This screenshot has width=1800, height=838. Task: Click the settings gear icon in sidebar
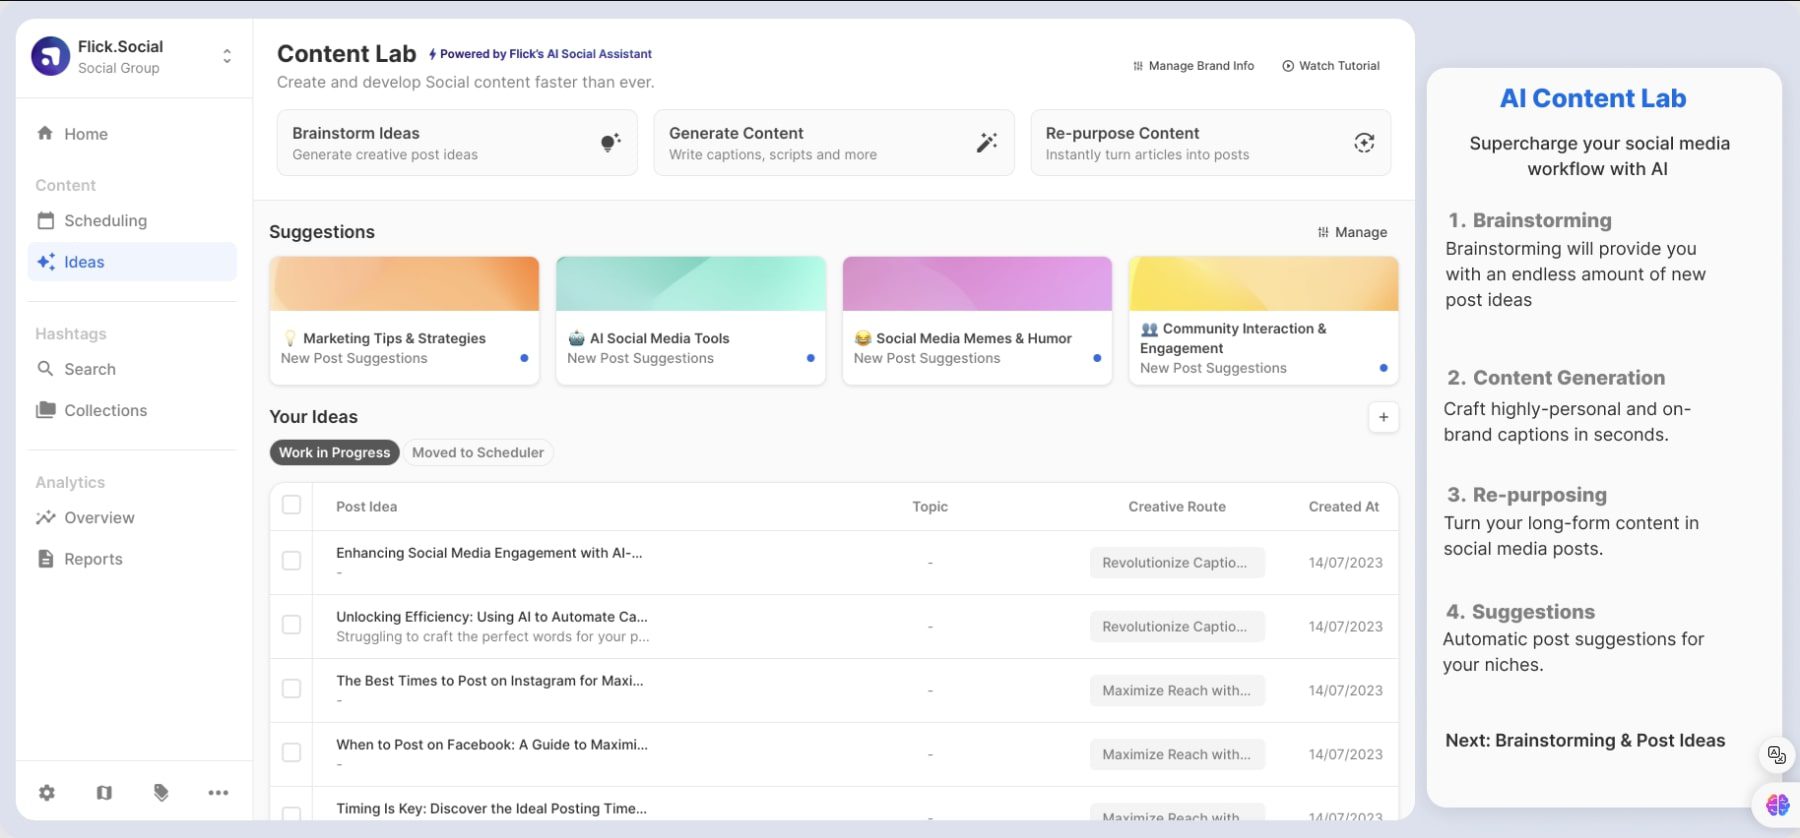click(x=47, y=793)
